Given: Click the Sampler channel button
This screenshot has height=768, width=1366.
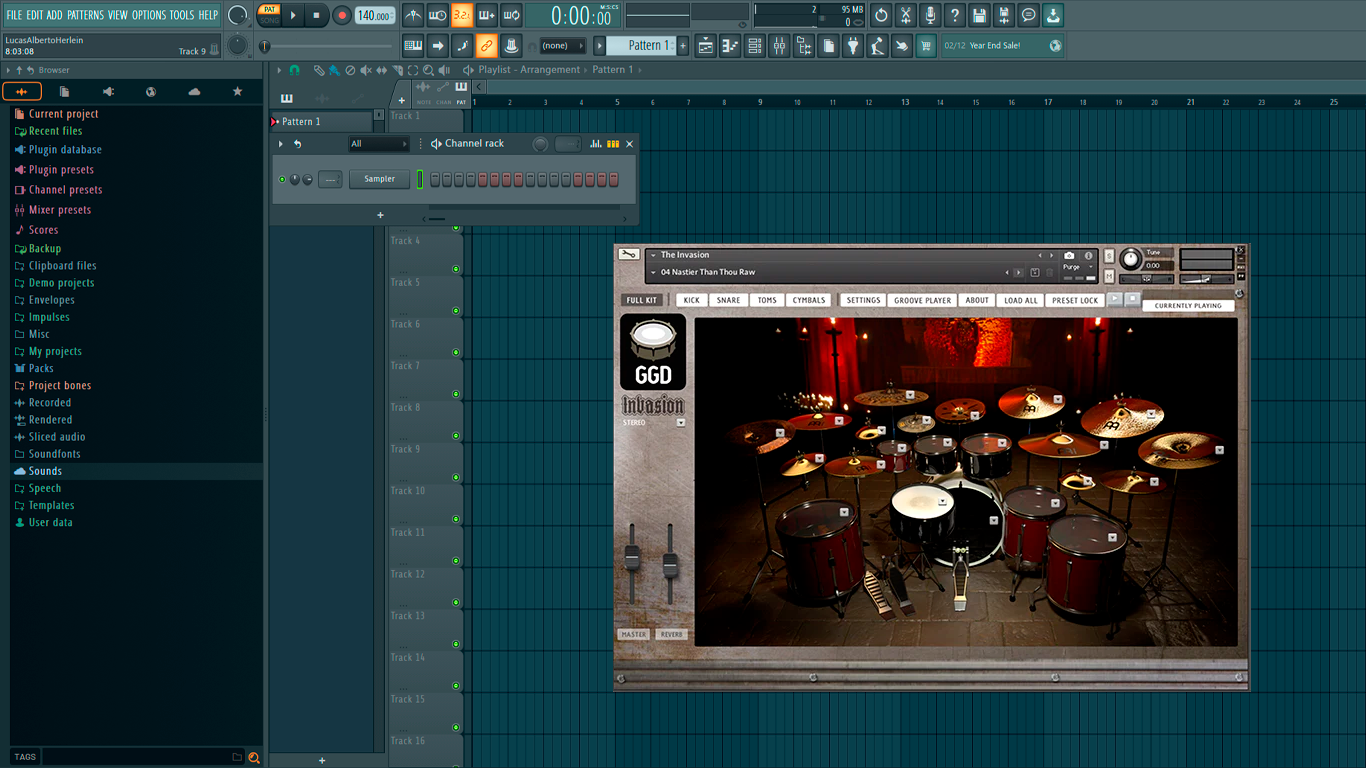Looking at the screenshot, I should [x=379, y=179].
